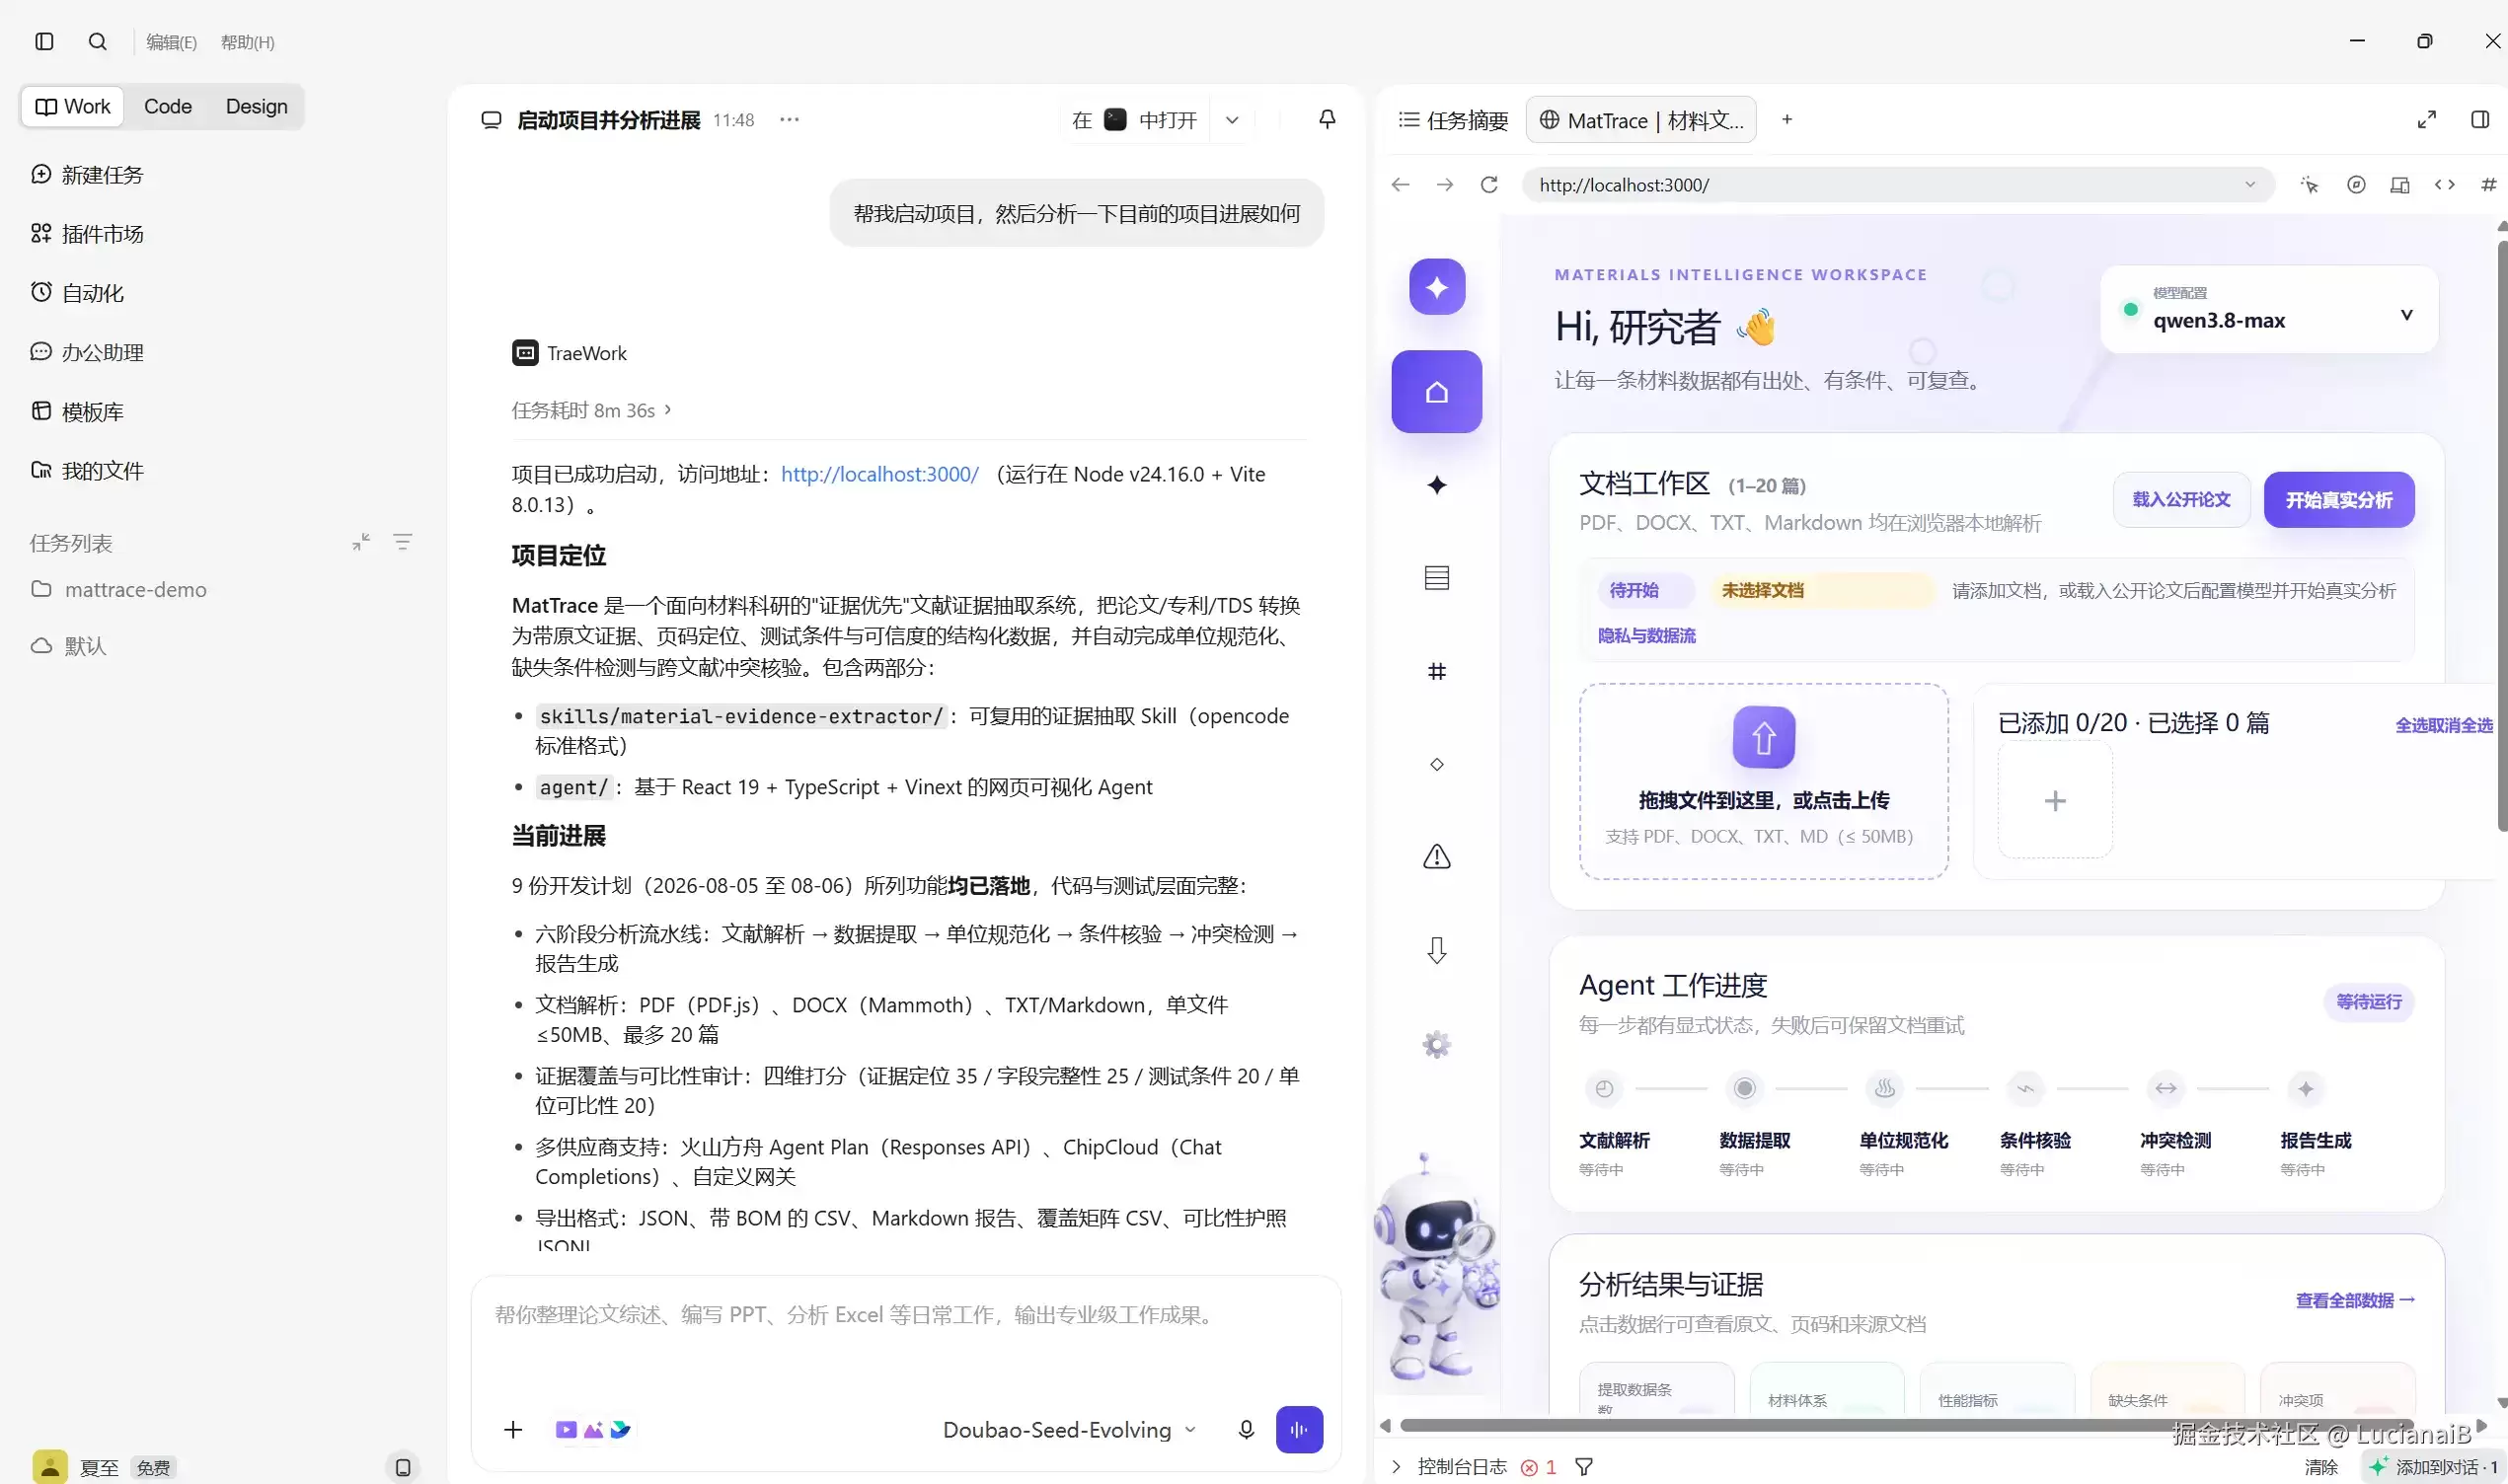Toggle the right side panel icon
This screenshot has width=2508, height=1484.
pos(2480,119)
